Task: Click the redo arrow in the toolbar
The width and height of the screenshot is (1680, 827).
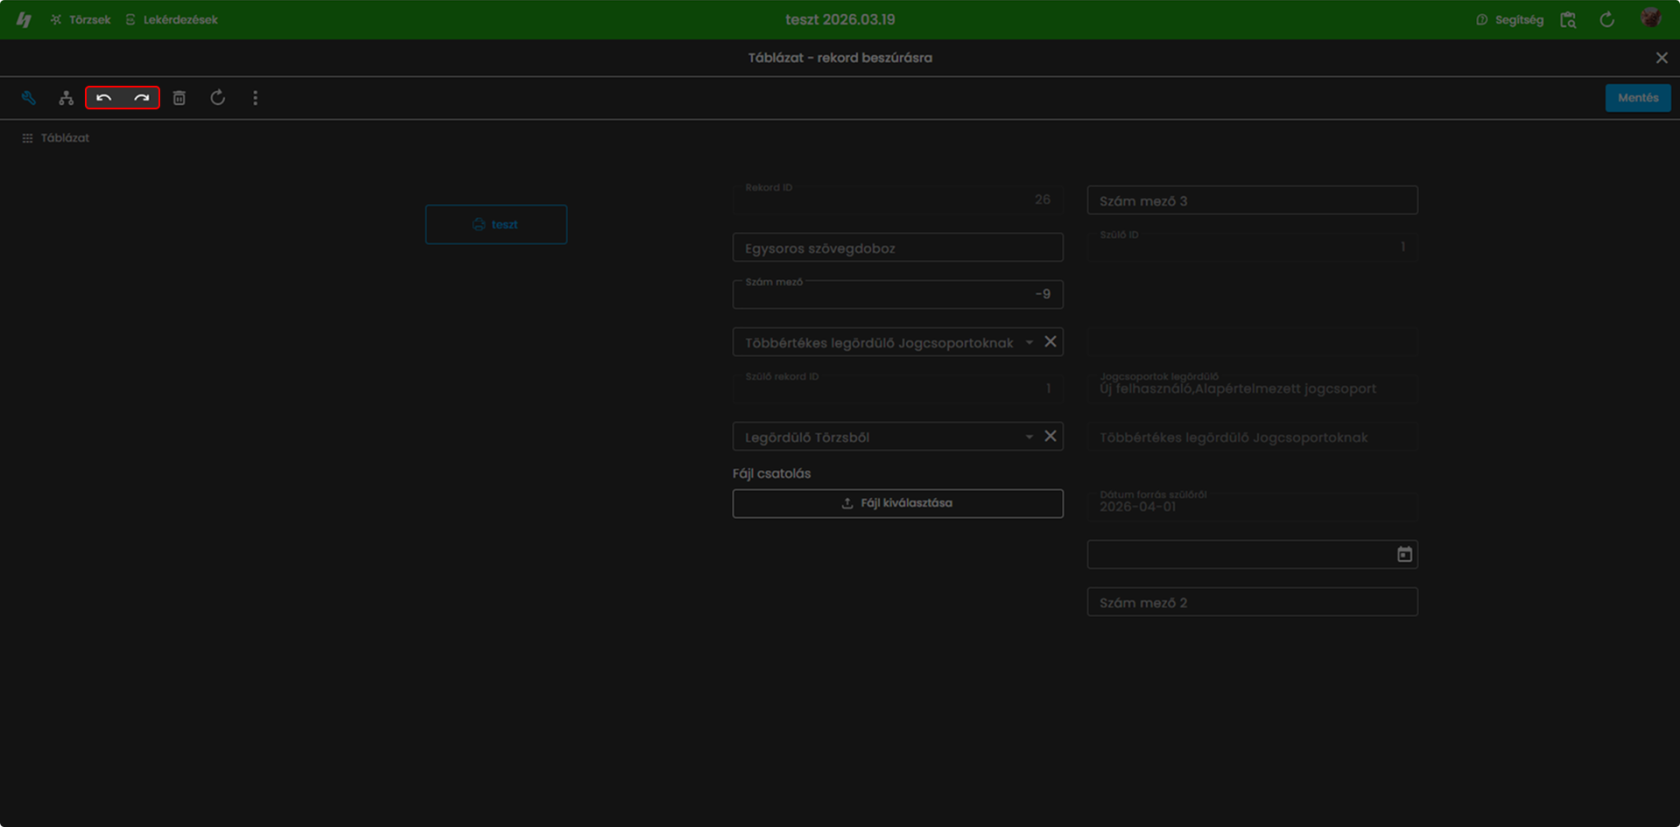Action: point(142,98)
